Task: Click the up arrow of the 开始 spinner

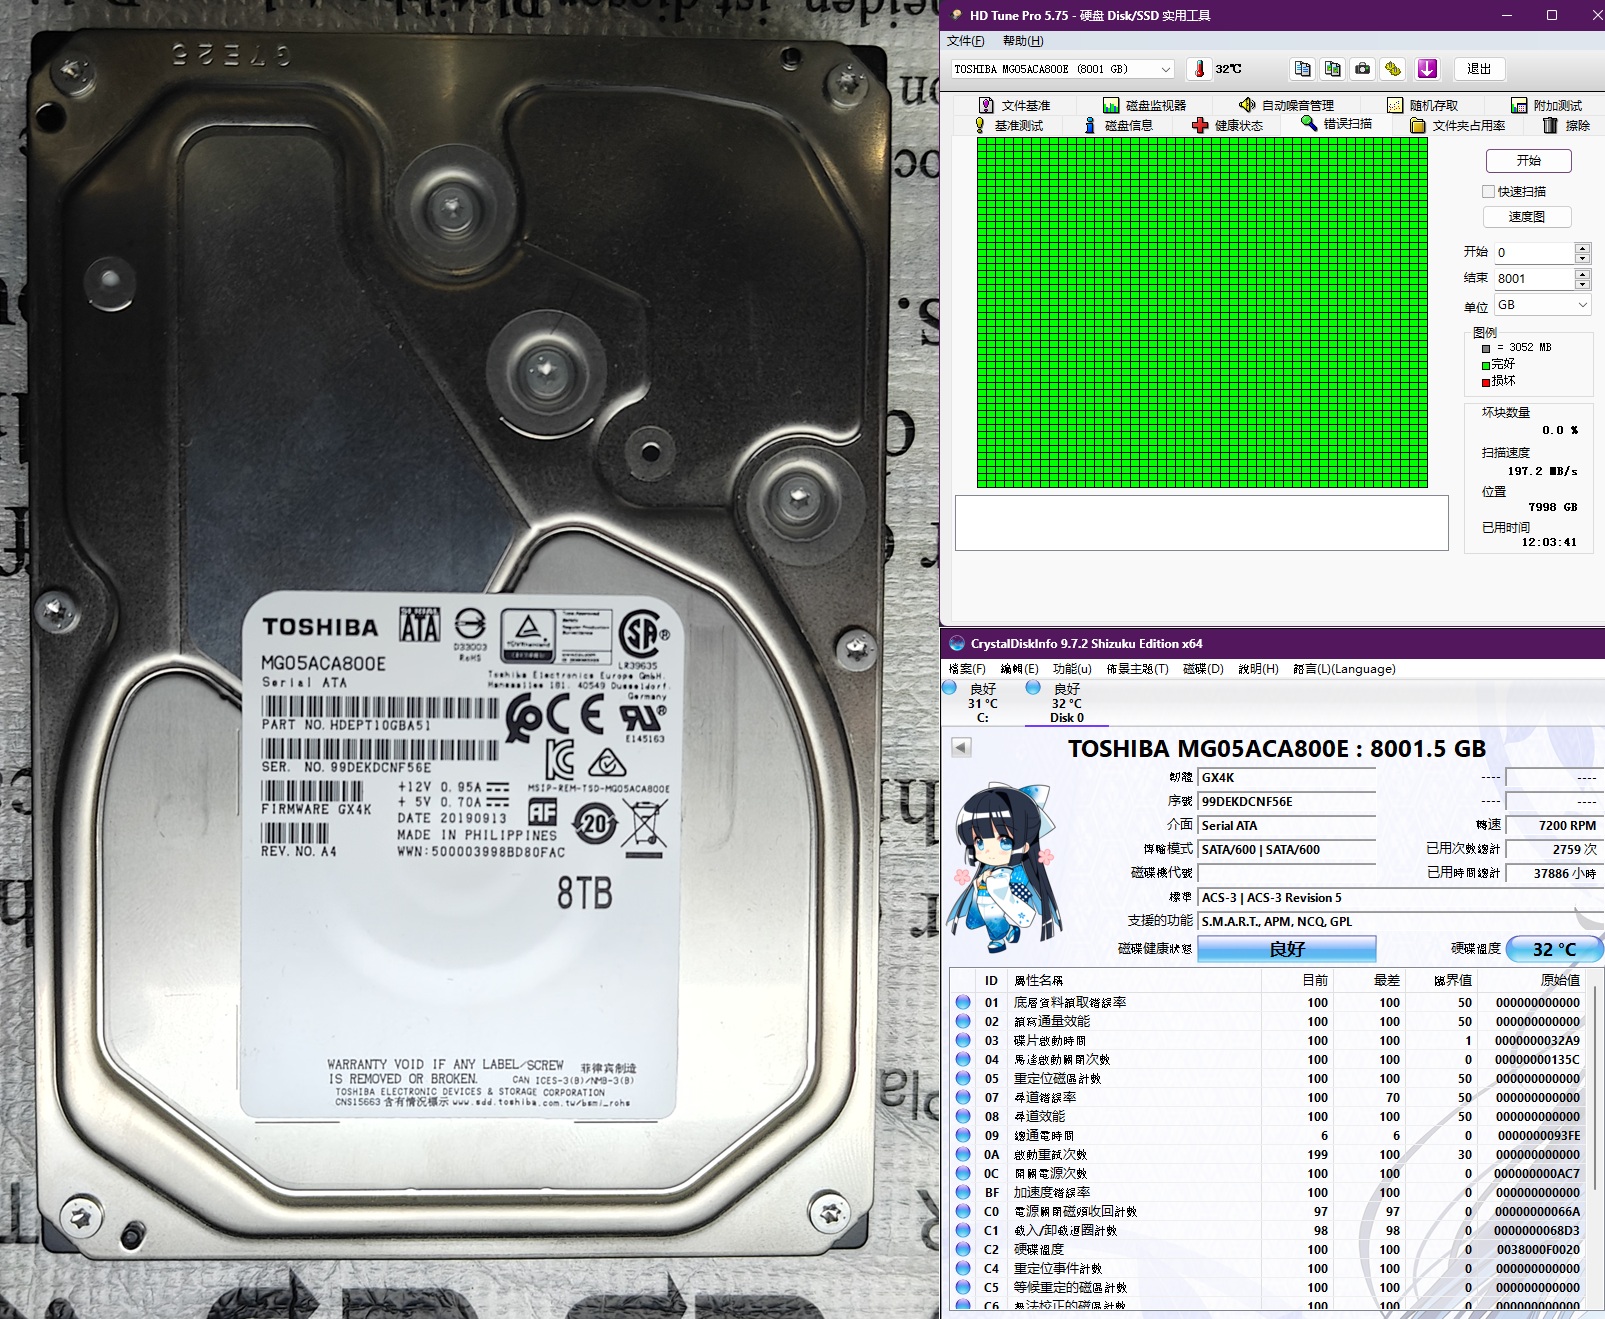Action: 1582,247
